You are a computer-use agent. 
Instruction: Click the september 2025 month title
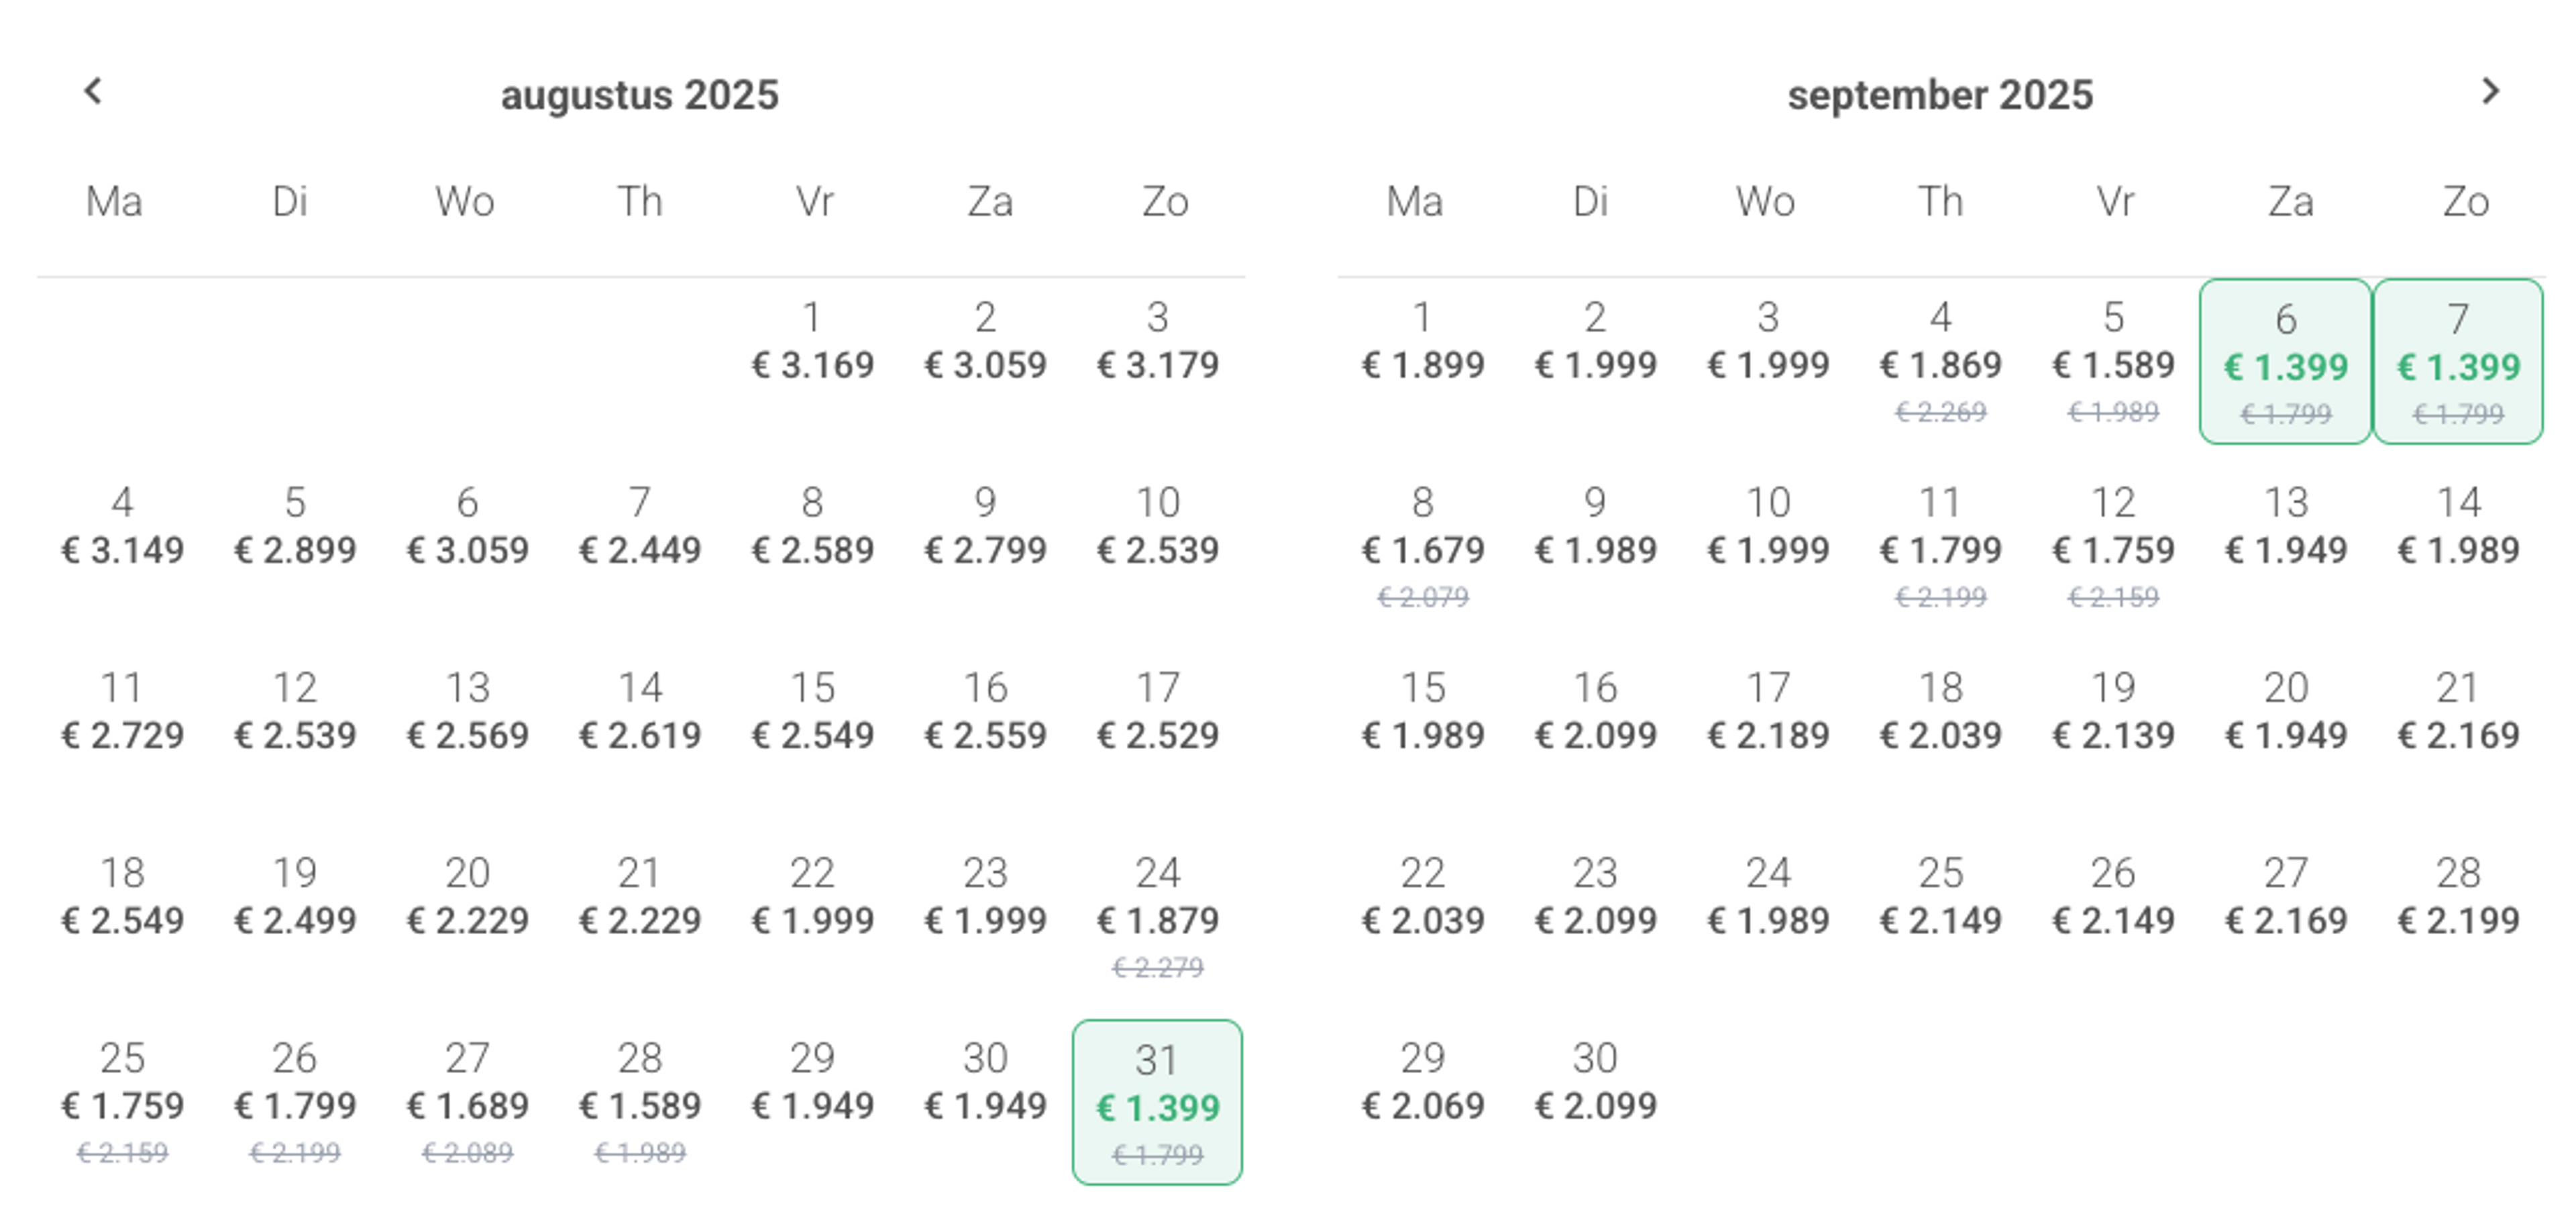1940,95
